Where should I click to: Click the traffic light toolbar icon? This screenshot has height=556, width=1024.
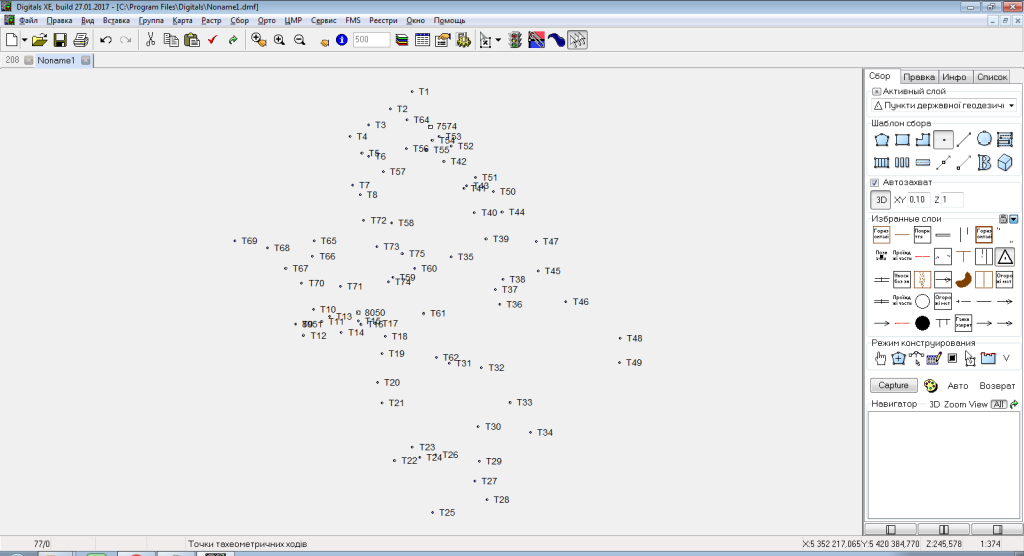click(x=515, y=40)
